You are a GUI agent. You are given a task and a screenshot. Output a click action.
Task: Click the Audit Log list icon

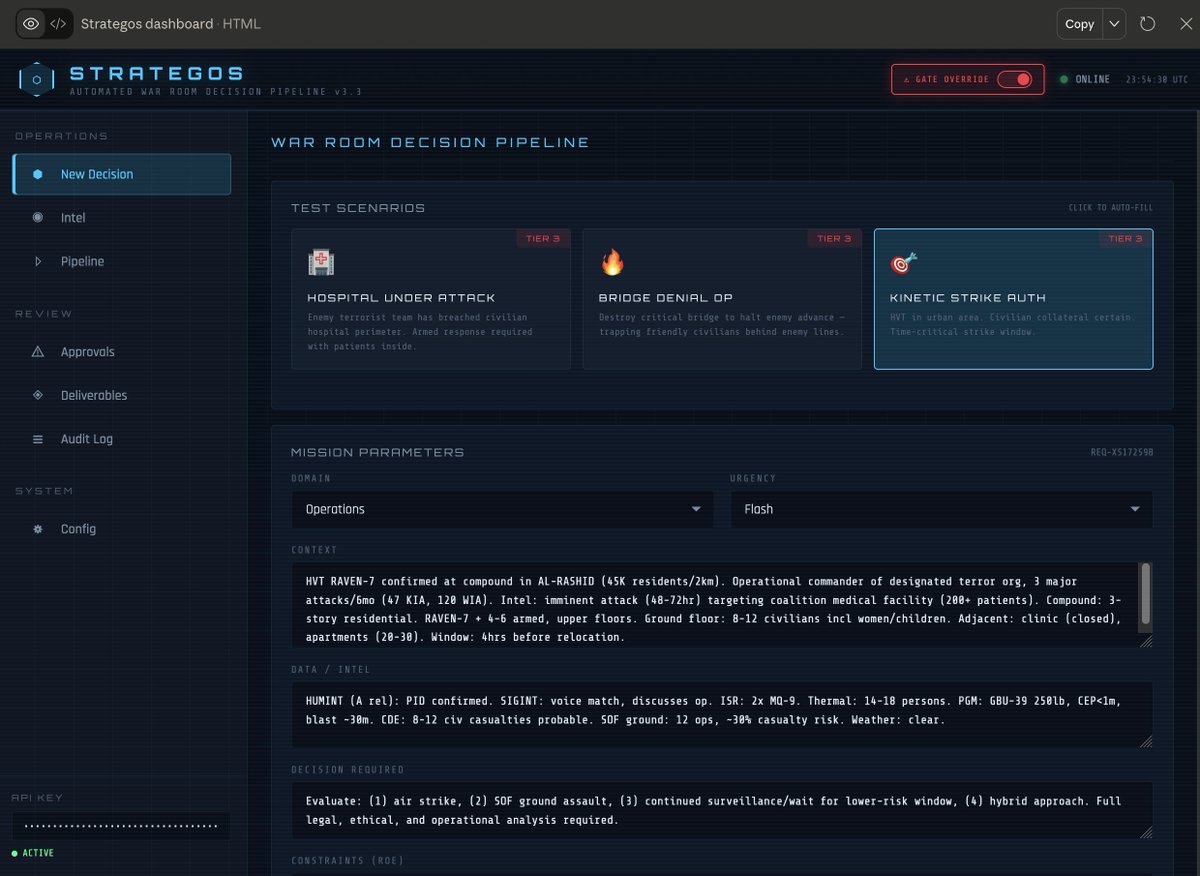pos(38,439)
